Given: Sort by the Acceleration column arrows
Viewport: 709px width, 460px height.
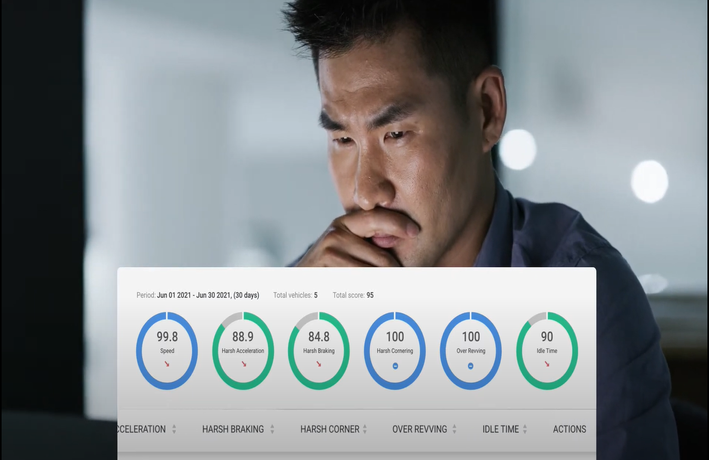Looking at the screenshot, I should coord(174,429).
